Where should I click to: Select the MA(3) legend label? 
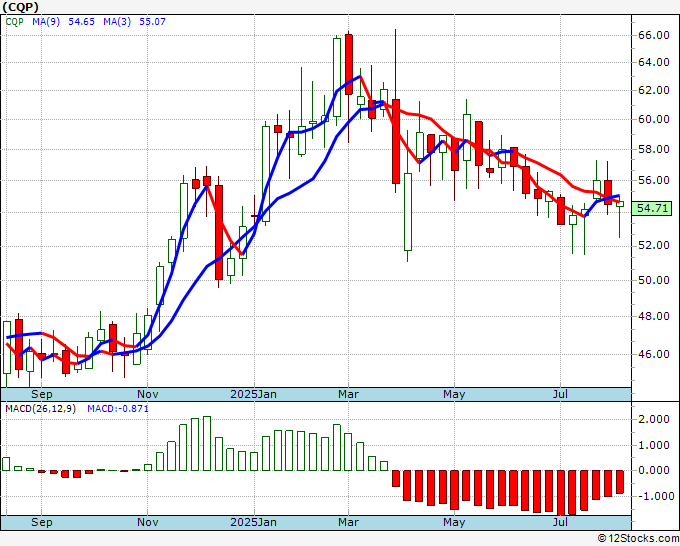(x=117, y=22)
